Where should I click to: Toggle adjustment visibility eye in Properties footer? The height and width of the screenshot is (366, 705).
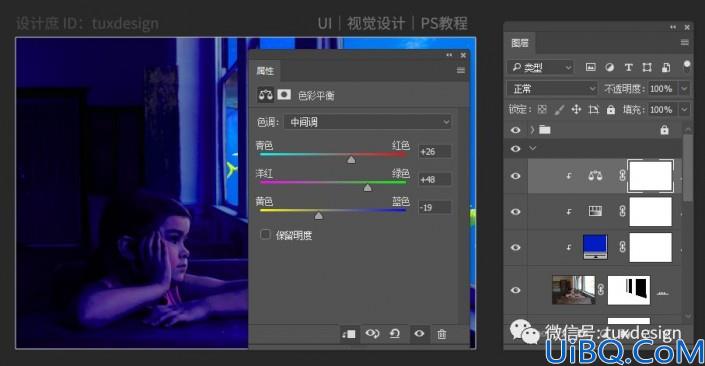pyautogui.click(x=419, y=334)
